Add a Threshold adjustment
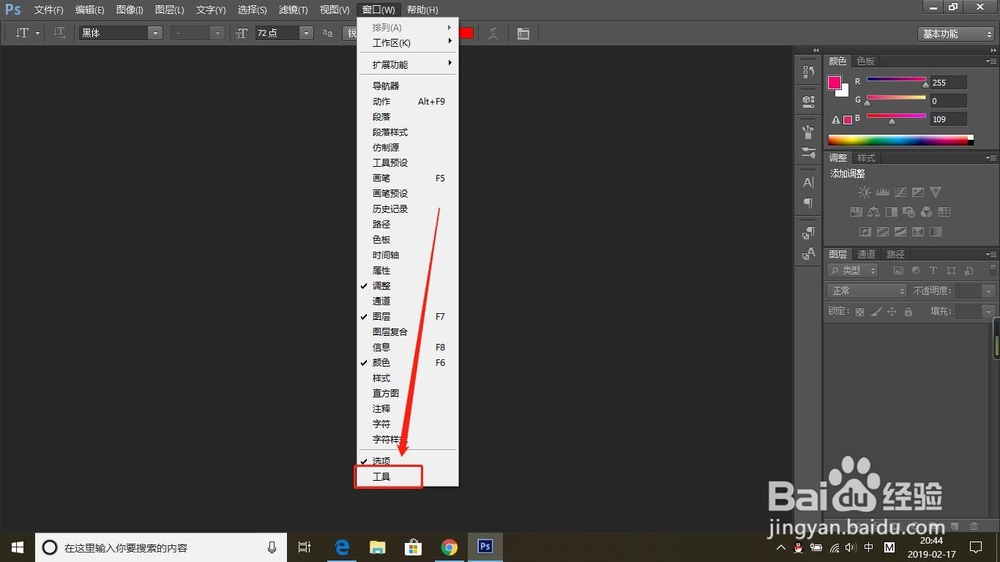Viewport: 1000px width, 562px height. coord(901,232)
